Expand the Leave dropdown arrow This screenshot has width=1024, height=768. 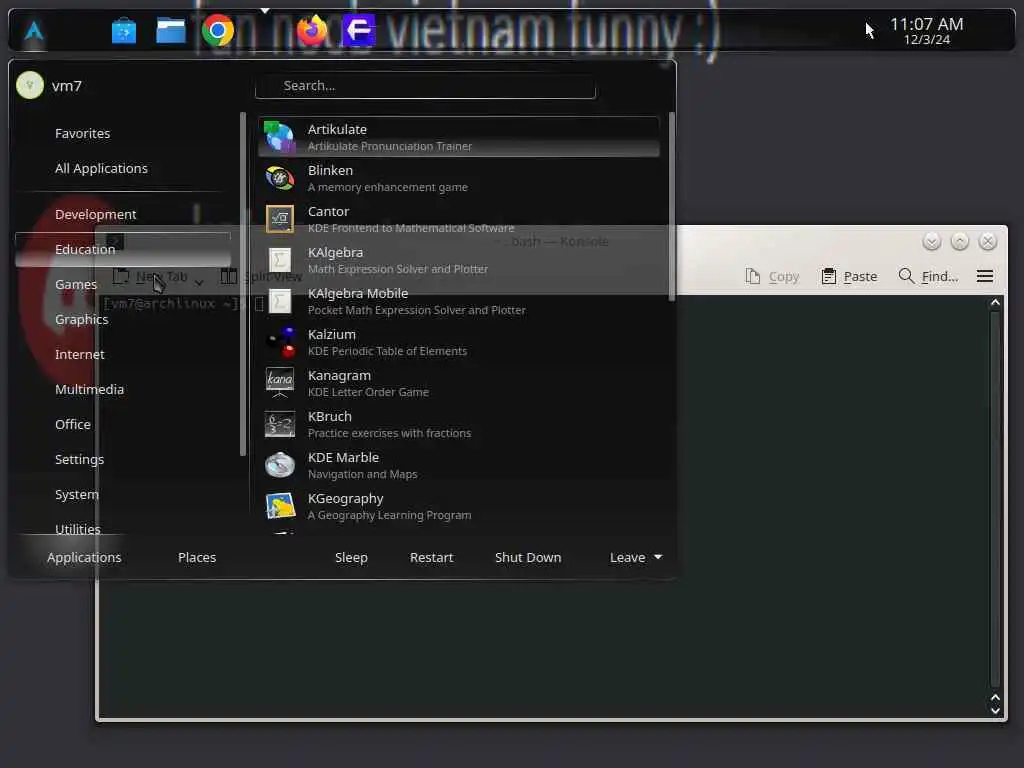[x=658, y=557]
